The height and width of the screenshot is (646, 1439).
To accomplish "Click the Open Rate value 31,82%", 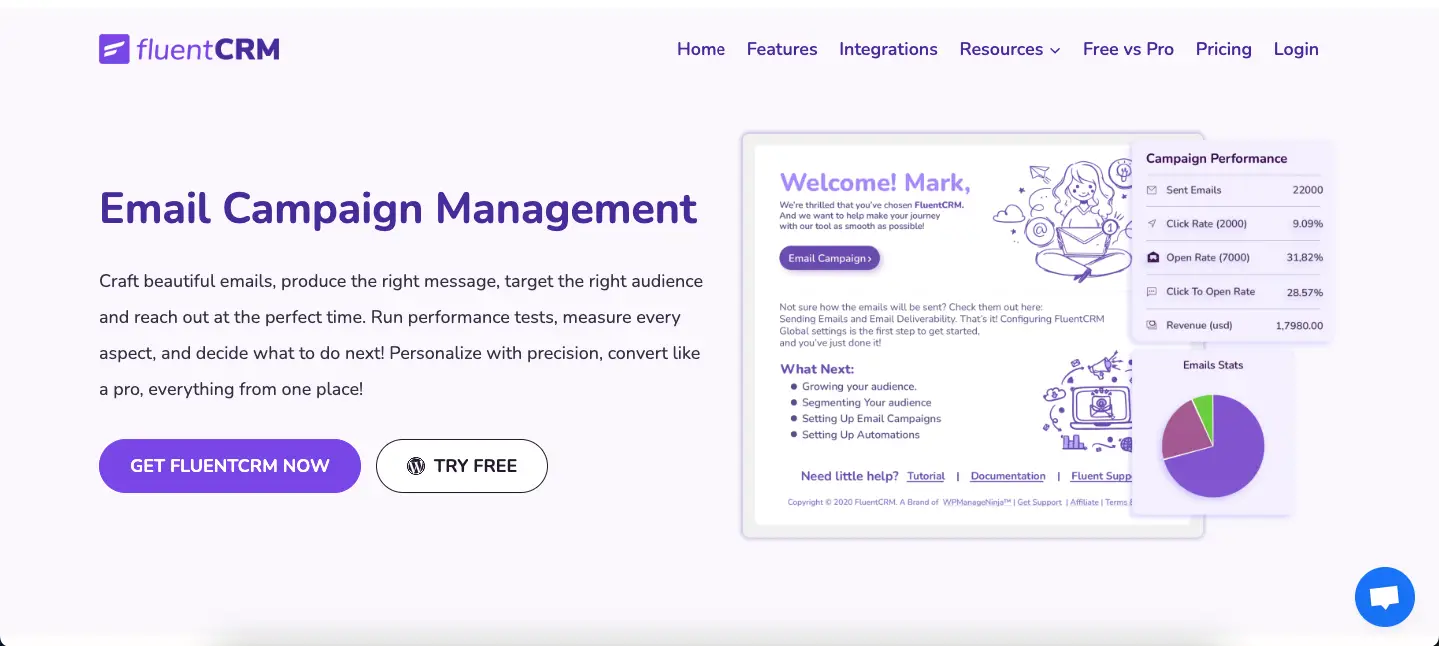I will [1304, 258].
